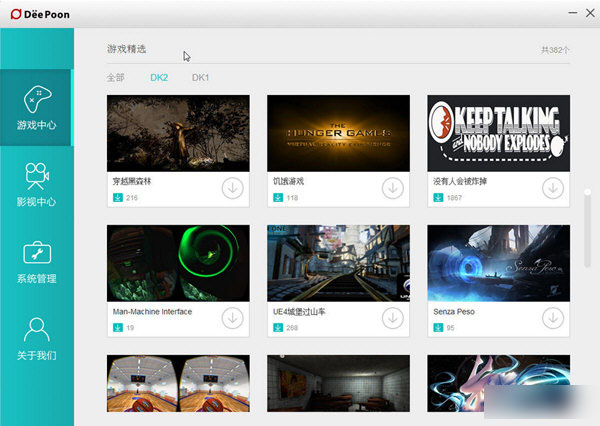The image size is (600, 426).
Task: Select the 全部 filter tab
Action: 116,78
